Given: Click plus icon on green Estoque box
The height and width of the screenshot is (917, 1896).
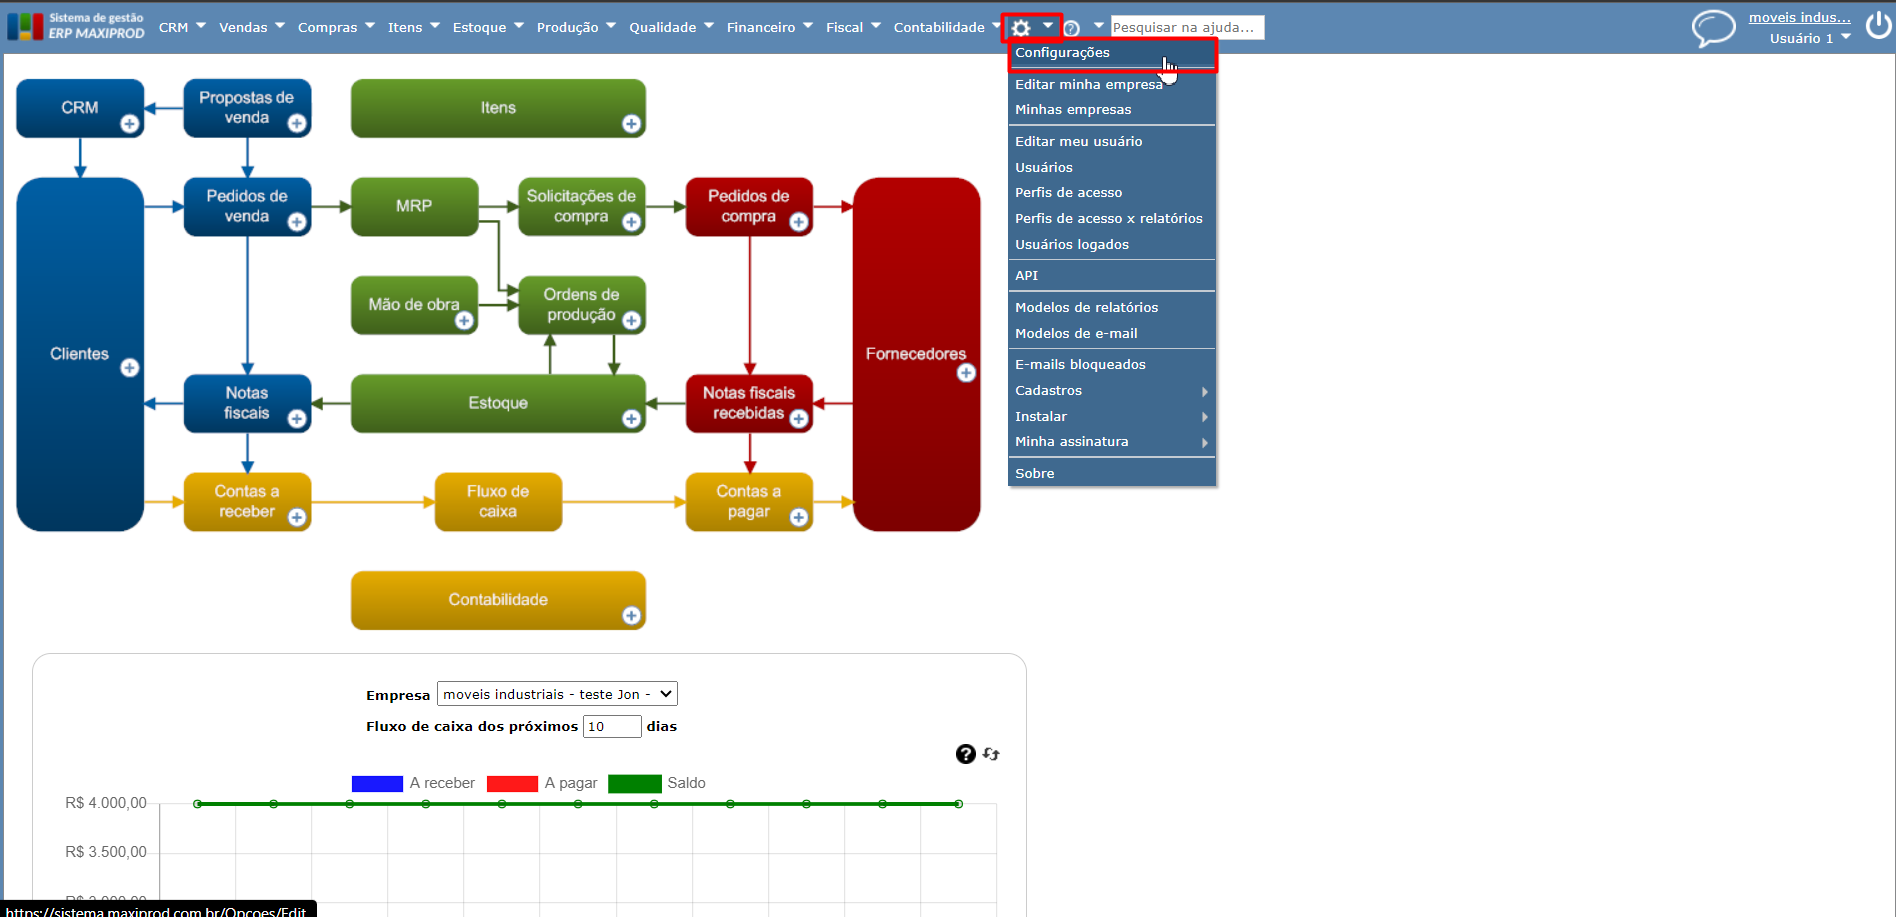Looking at the screenshot, I should coord(632,419).
